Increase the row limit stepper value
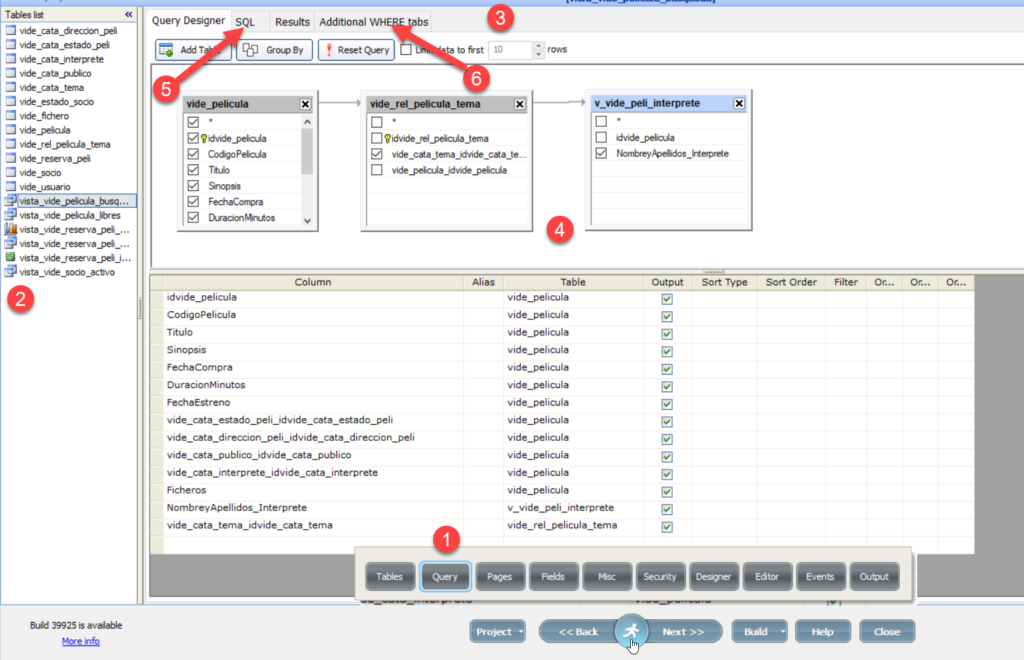Image resolution: width=1024 pixels, height=660 pixels. click(539, 45)
